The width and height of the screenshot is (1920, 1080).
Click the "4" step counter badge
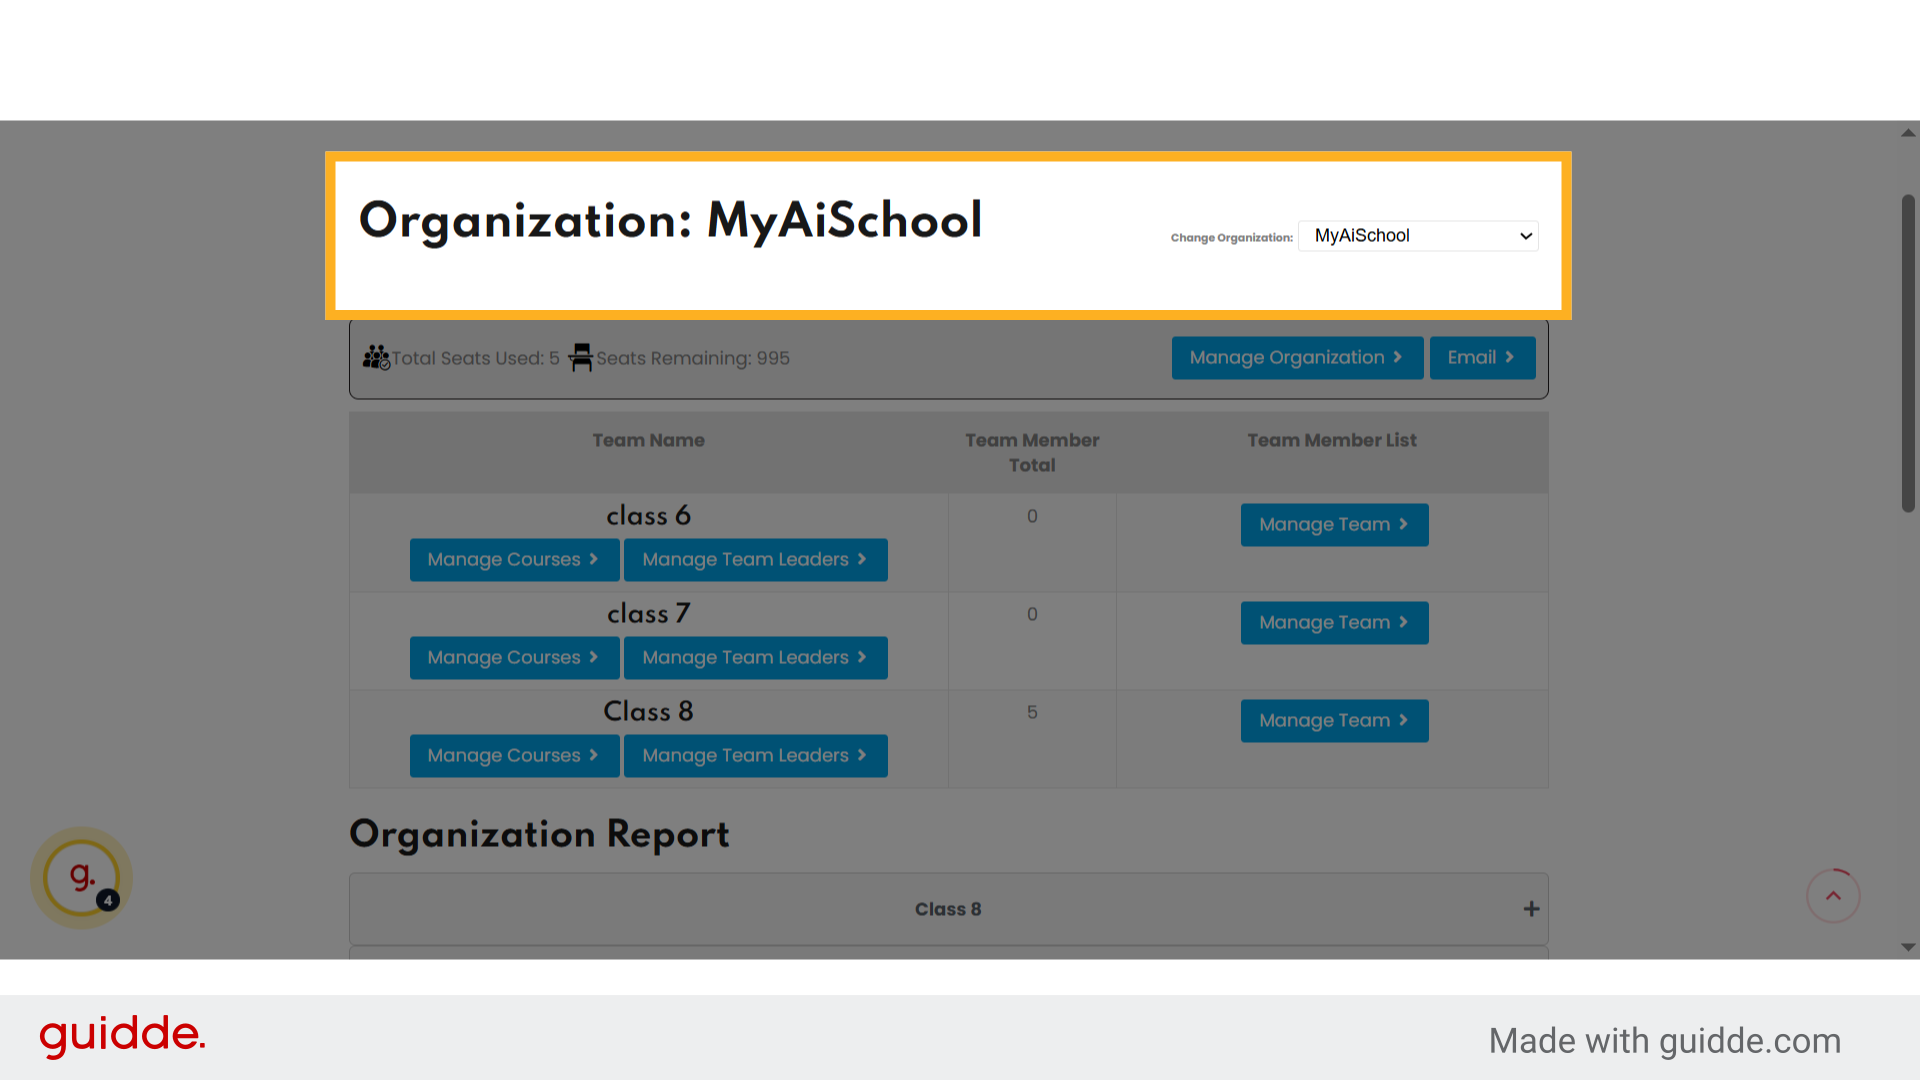(106, 901)
